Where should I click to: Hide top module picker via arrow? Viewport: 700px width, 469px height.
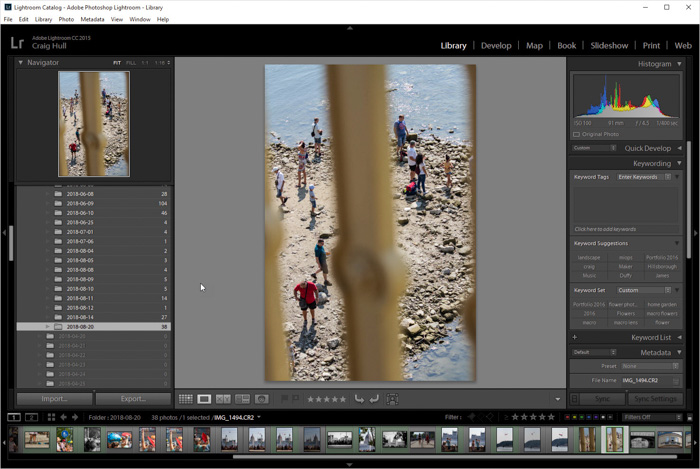[350, 28]
